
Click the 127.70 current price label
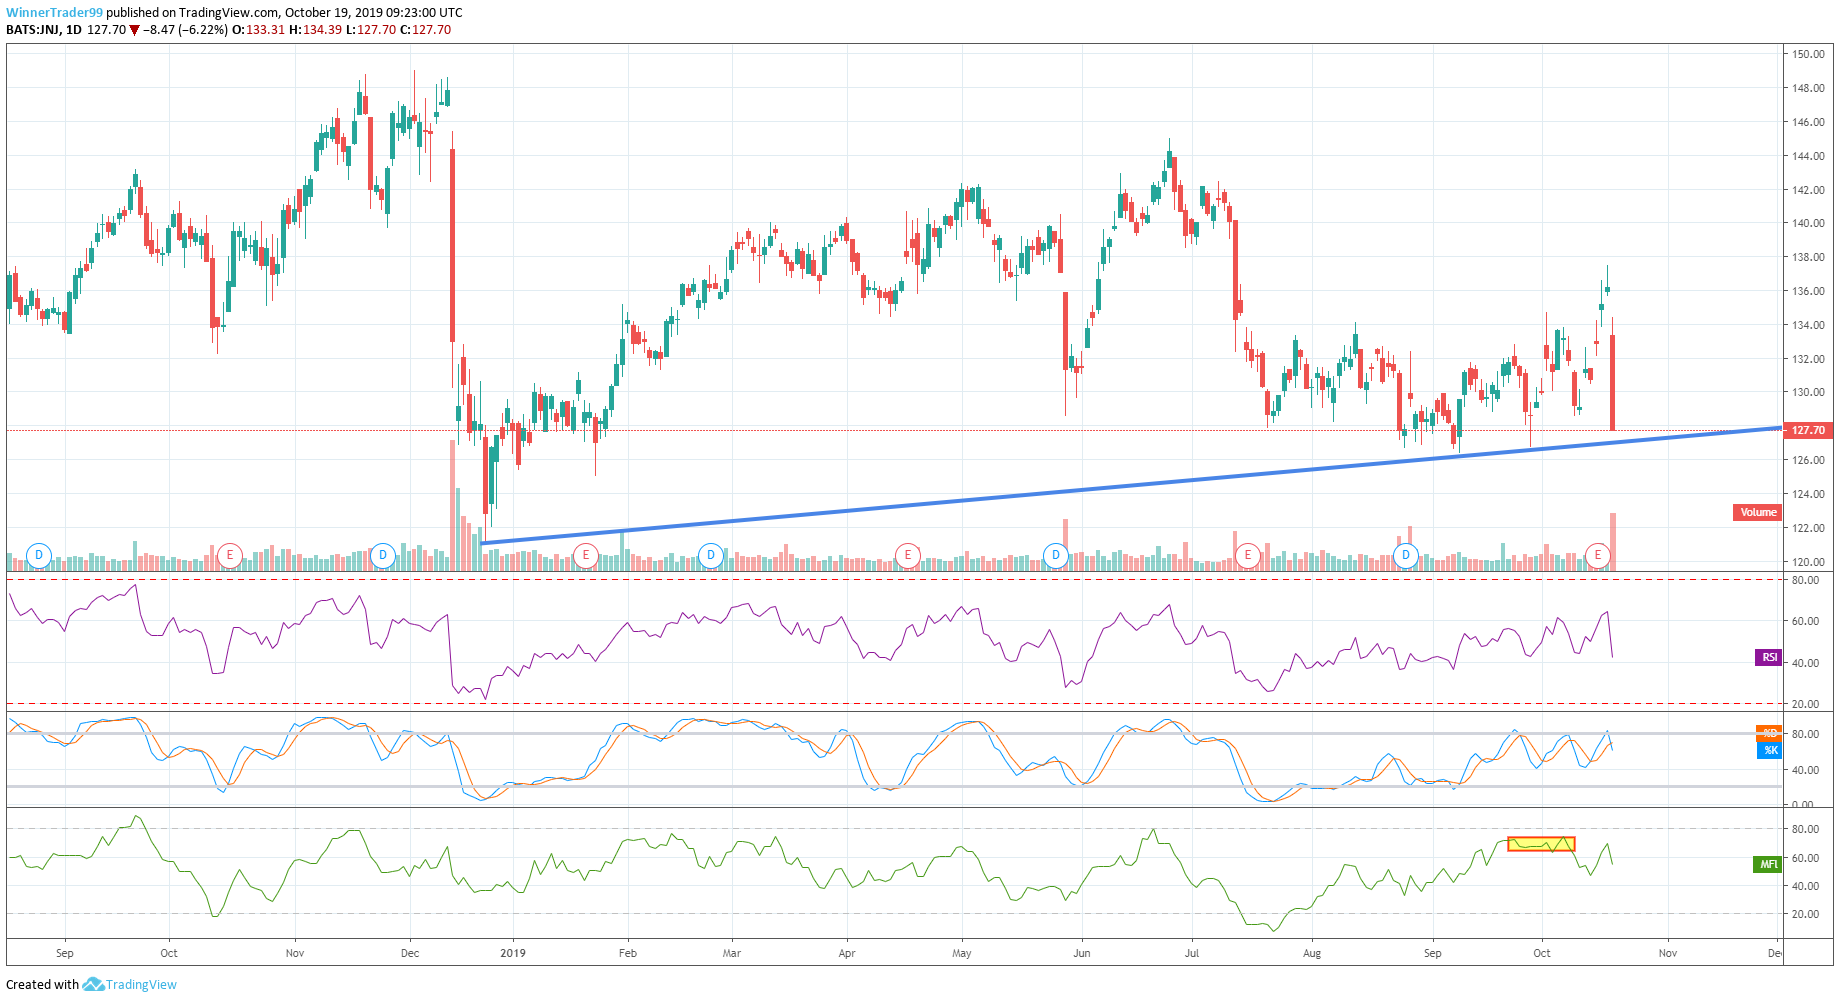[1808, 430]
